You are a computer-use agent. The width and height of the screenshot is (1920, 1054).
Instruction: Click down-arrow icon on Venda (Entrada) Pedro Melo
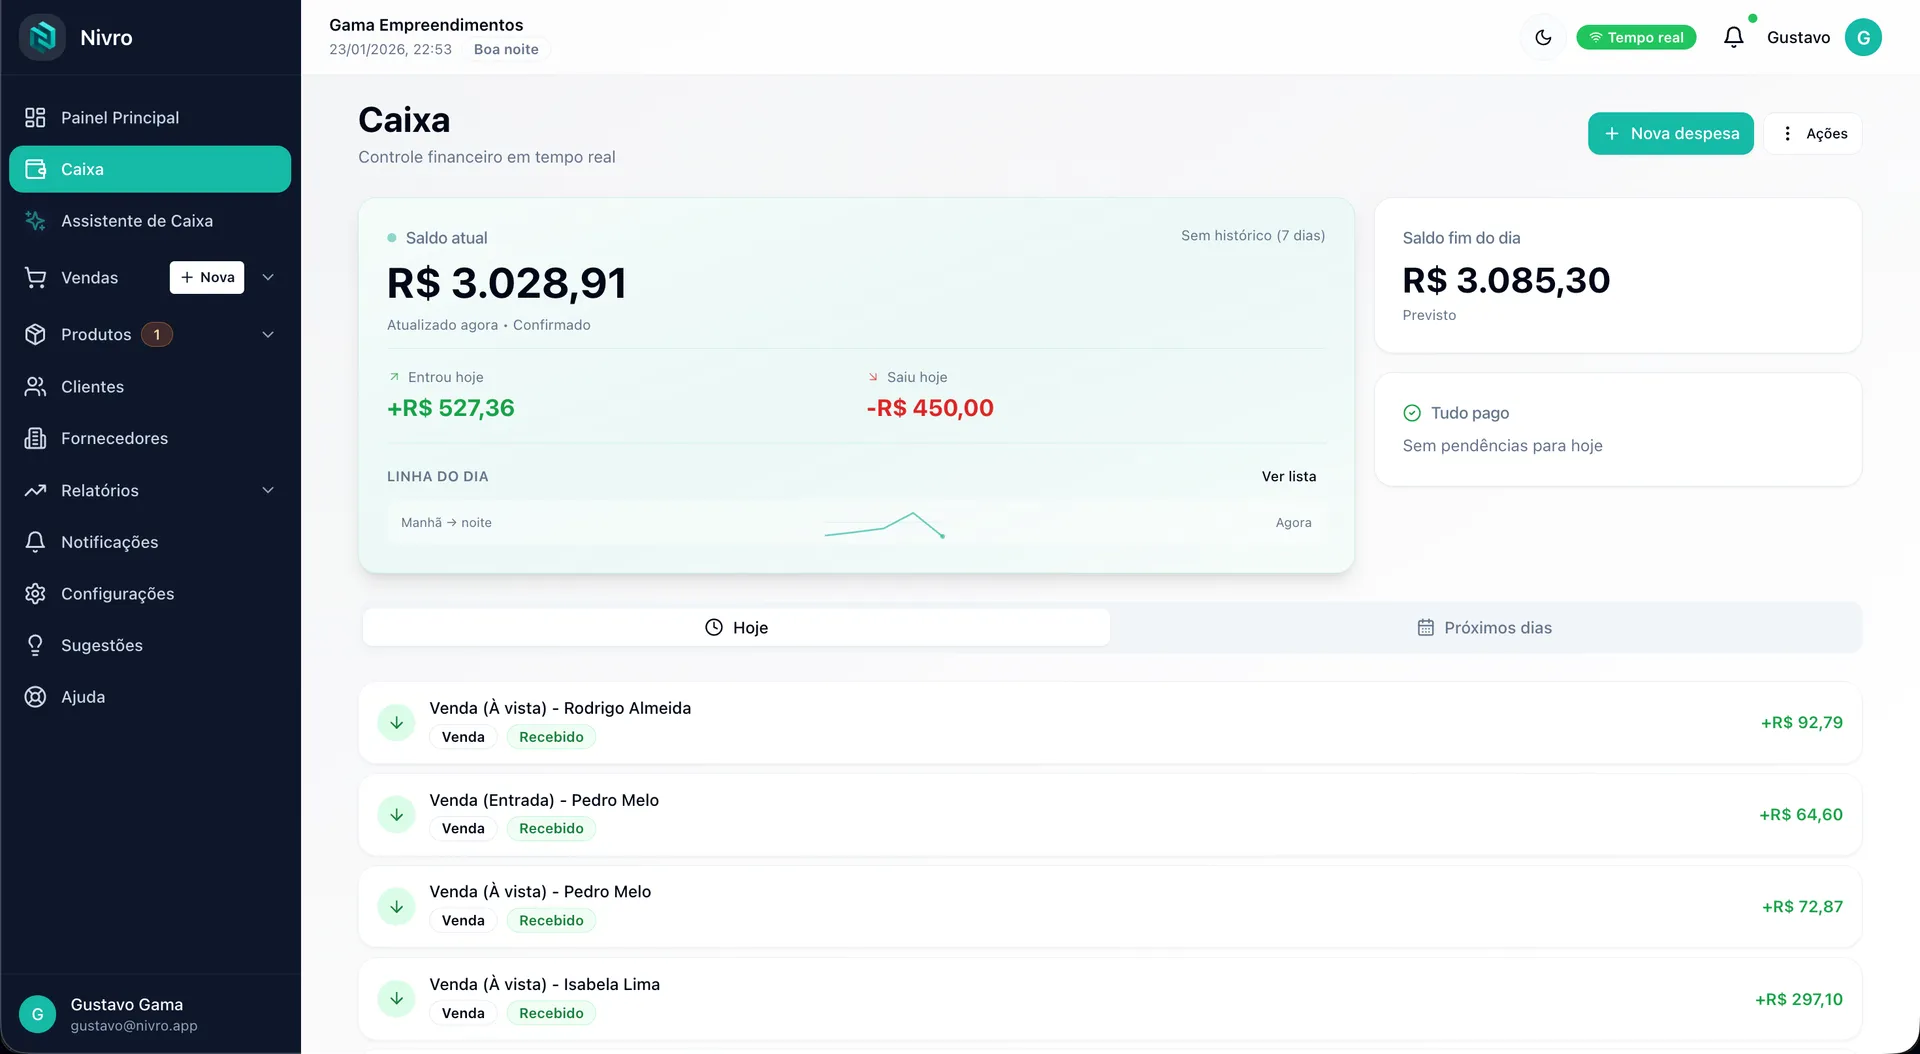(x=396, y=815)
